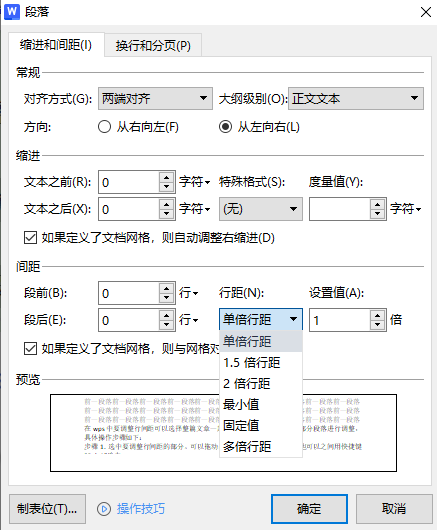Decrease 文本之前 value with down arrow
Image resolution: width=437 pixels, height=530 pixels.
click(x=167, y=187)
